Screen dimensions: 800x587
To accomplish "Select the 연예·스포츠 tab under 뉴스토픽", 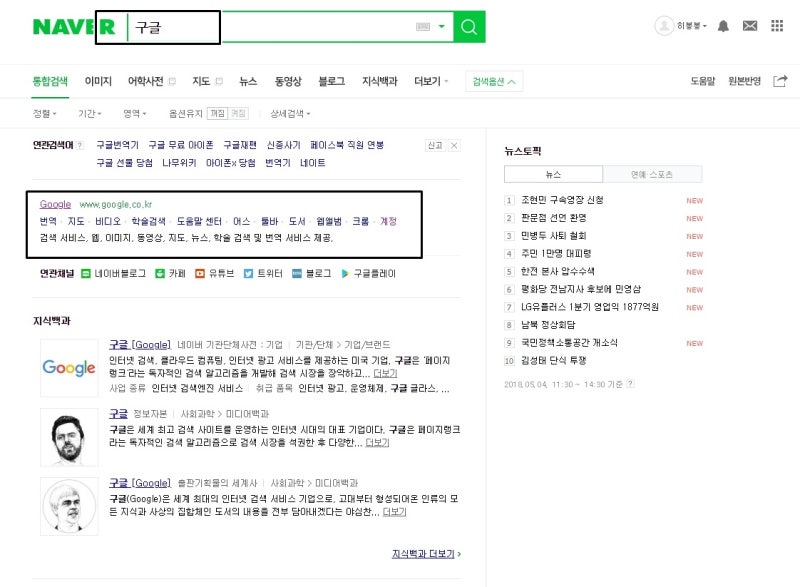I will [652, 174].
